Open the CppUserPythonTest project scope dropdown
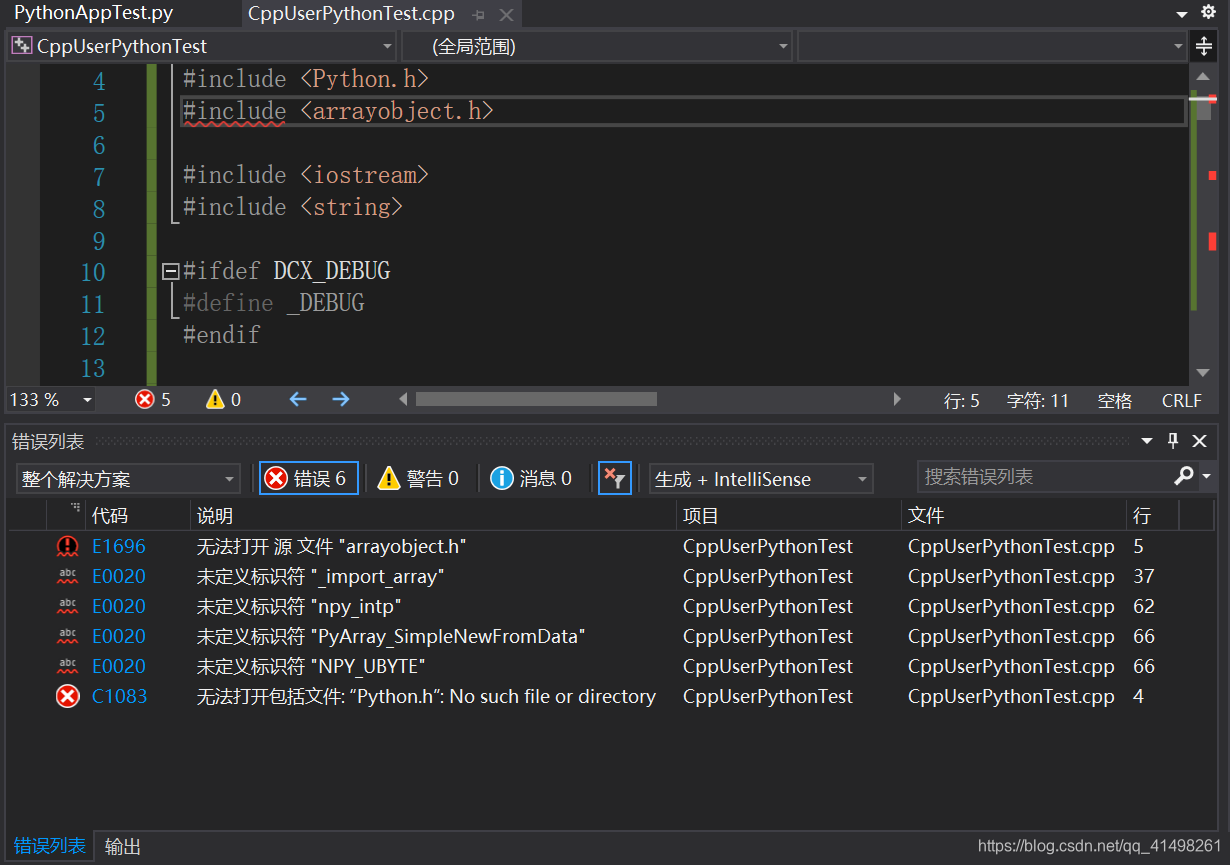Image resolution: width=1230 pixels, height=865 pixels. (202, 46)
